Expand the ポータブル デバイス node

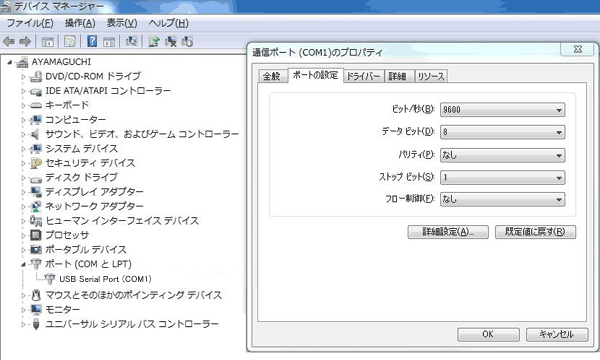point(23,249)
